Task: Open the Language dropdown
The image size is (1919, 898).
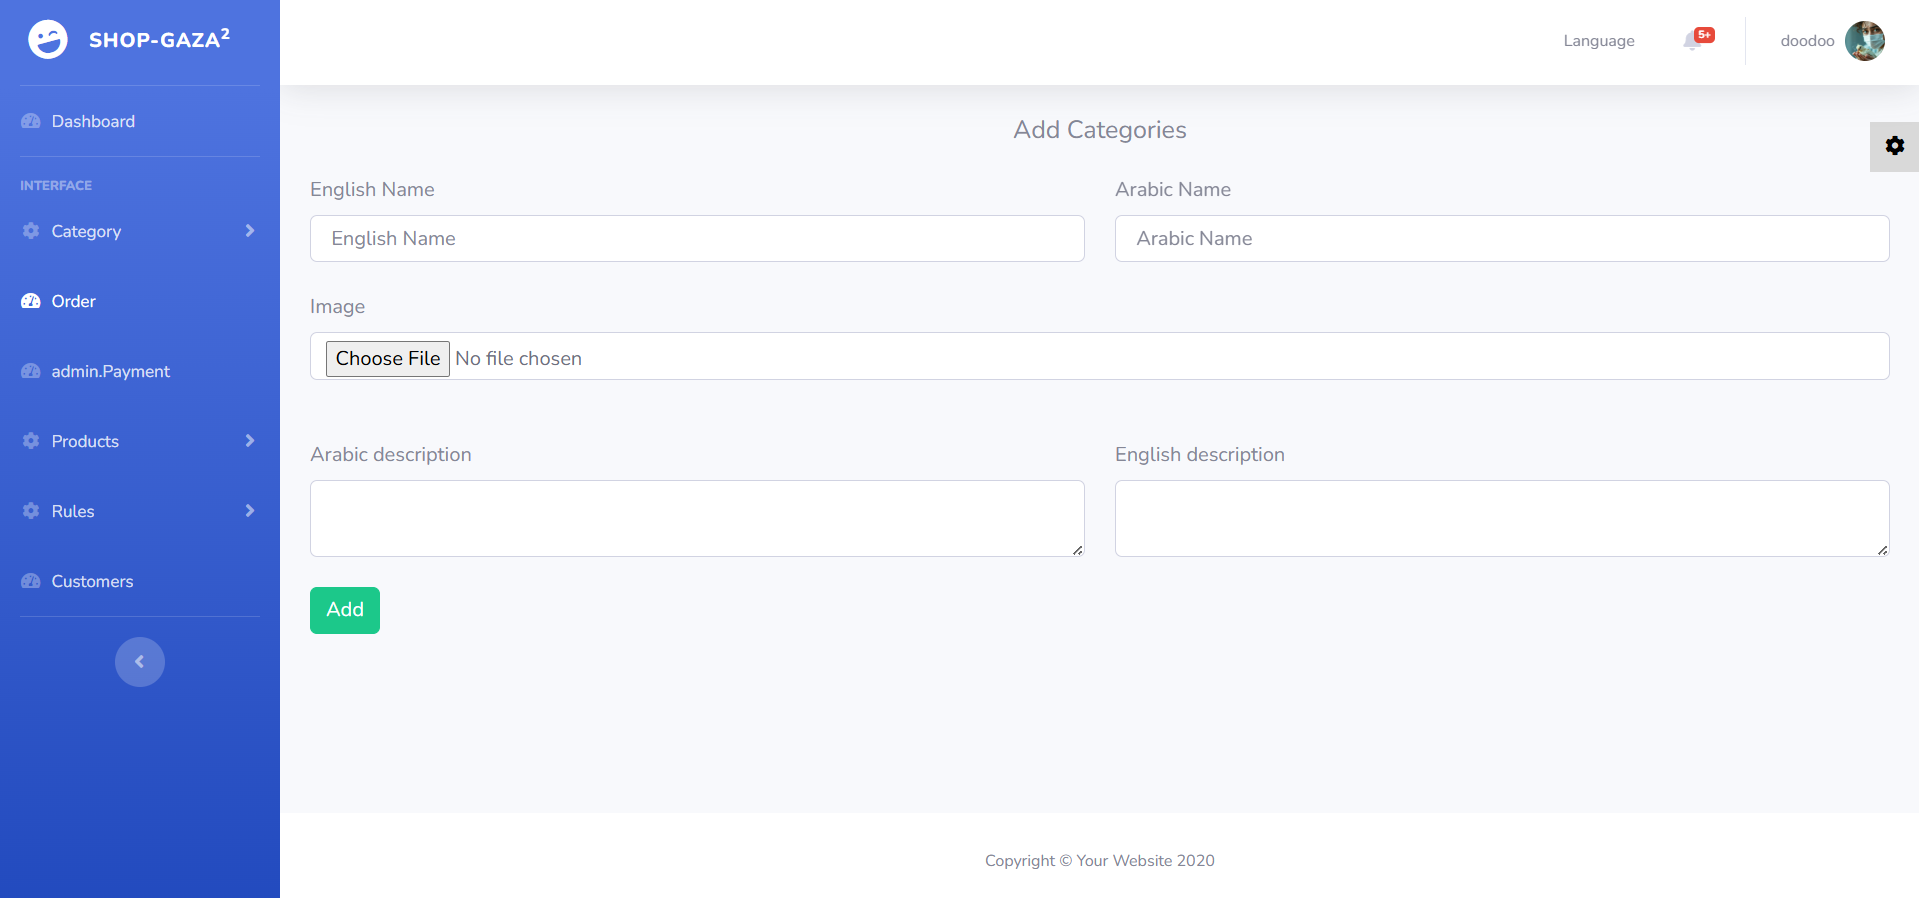Action: (x=1599, y=41)
